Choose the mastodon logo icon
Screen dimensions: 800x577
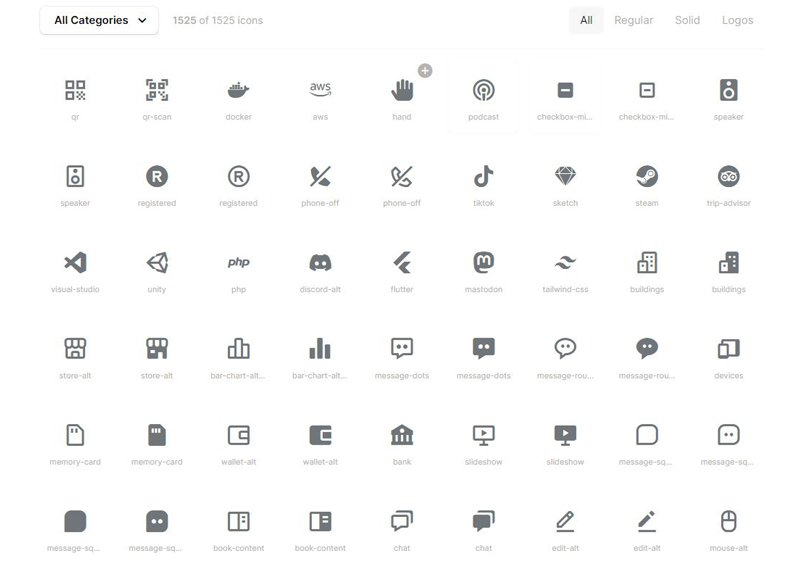pyautogui.click(x=484, y=263)
